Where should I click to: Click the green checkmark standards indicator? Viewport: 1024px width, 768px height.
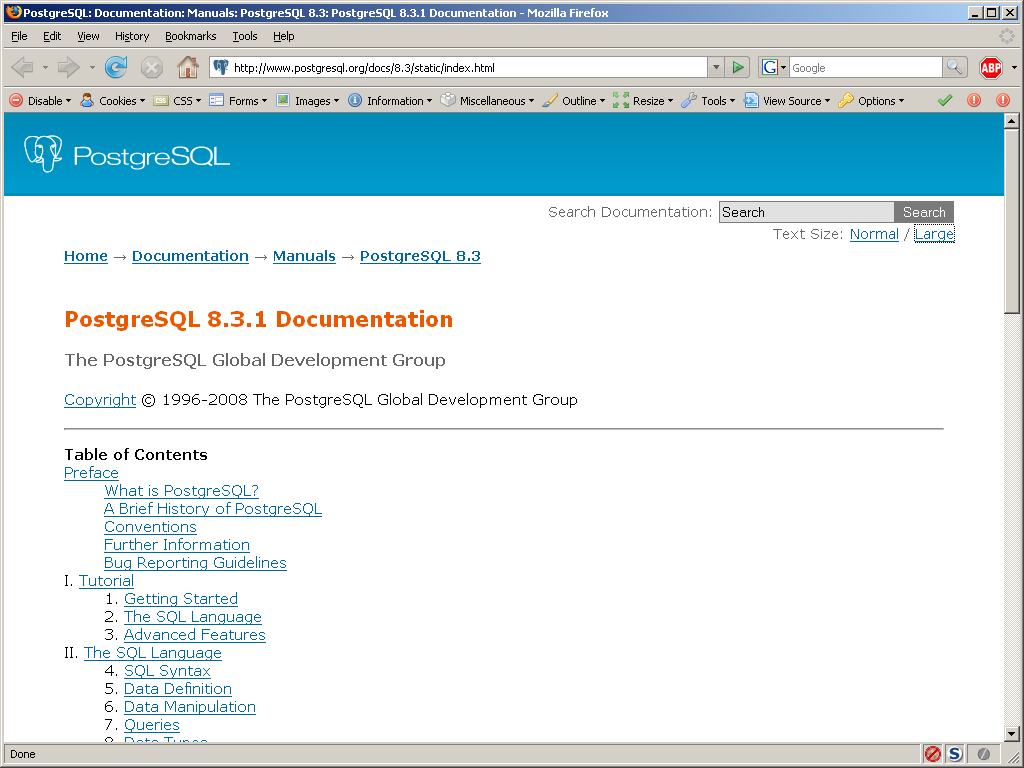point(944,101)
